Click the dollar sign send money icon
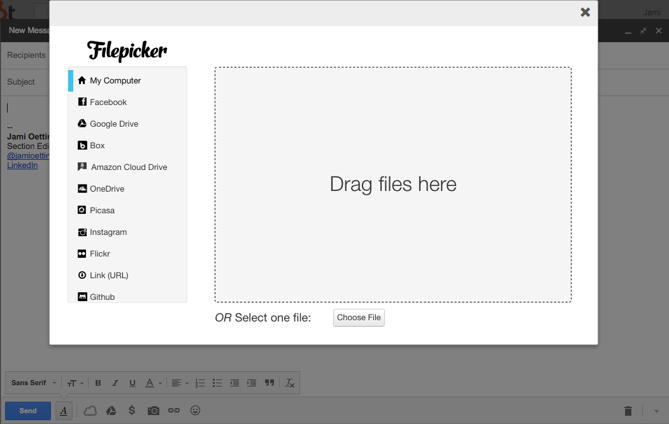The width and height of the screenshot is (669, 424). (132, 410)
